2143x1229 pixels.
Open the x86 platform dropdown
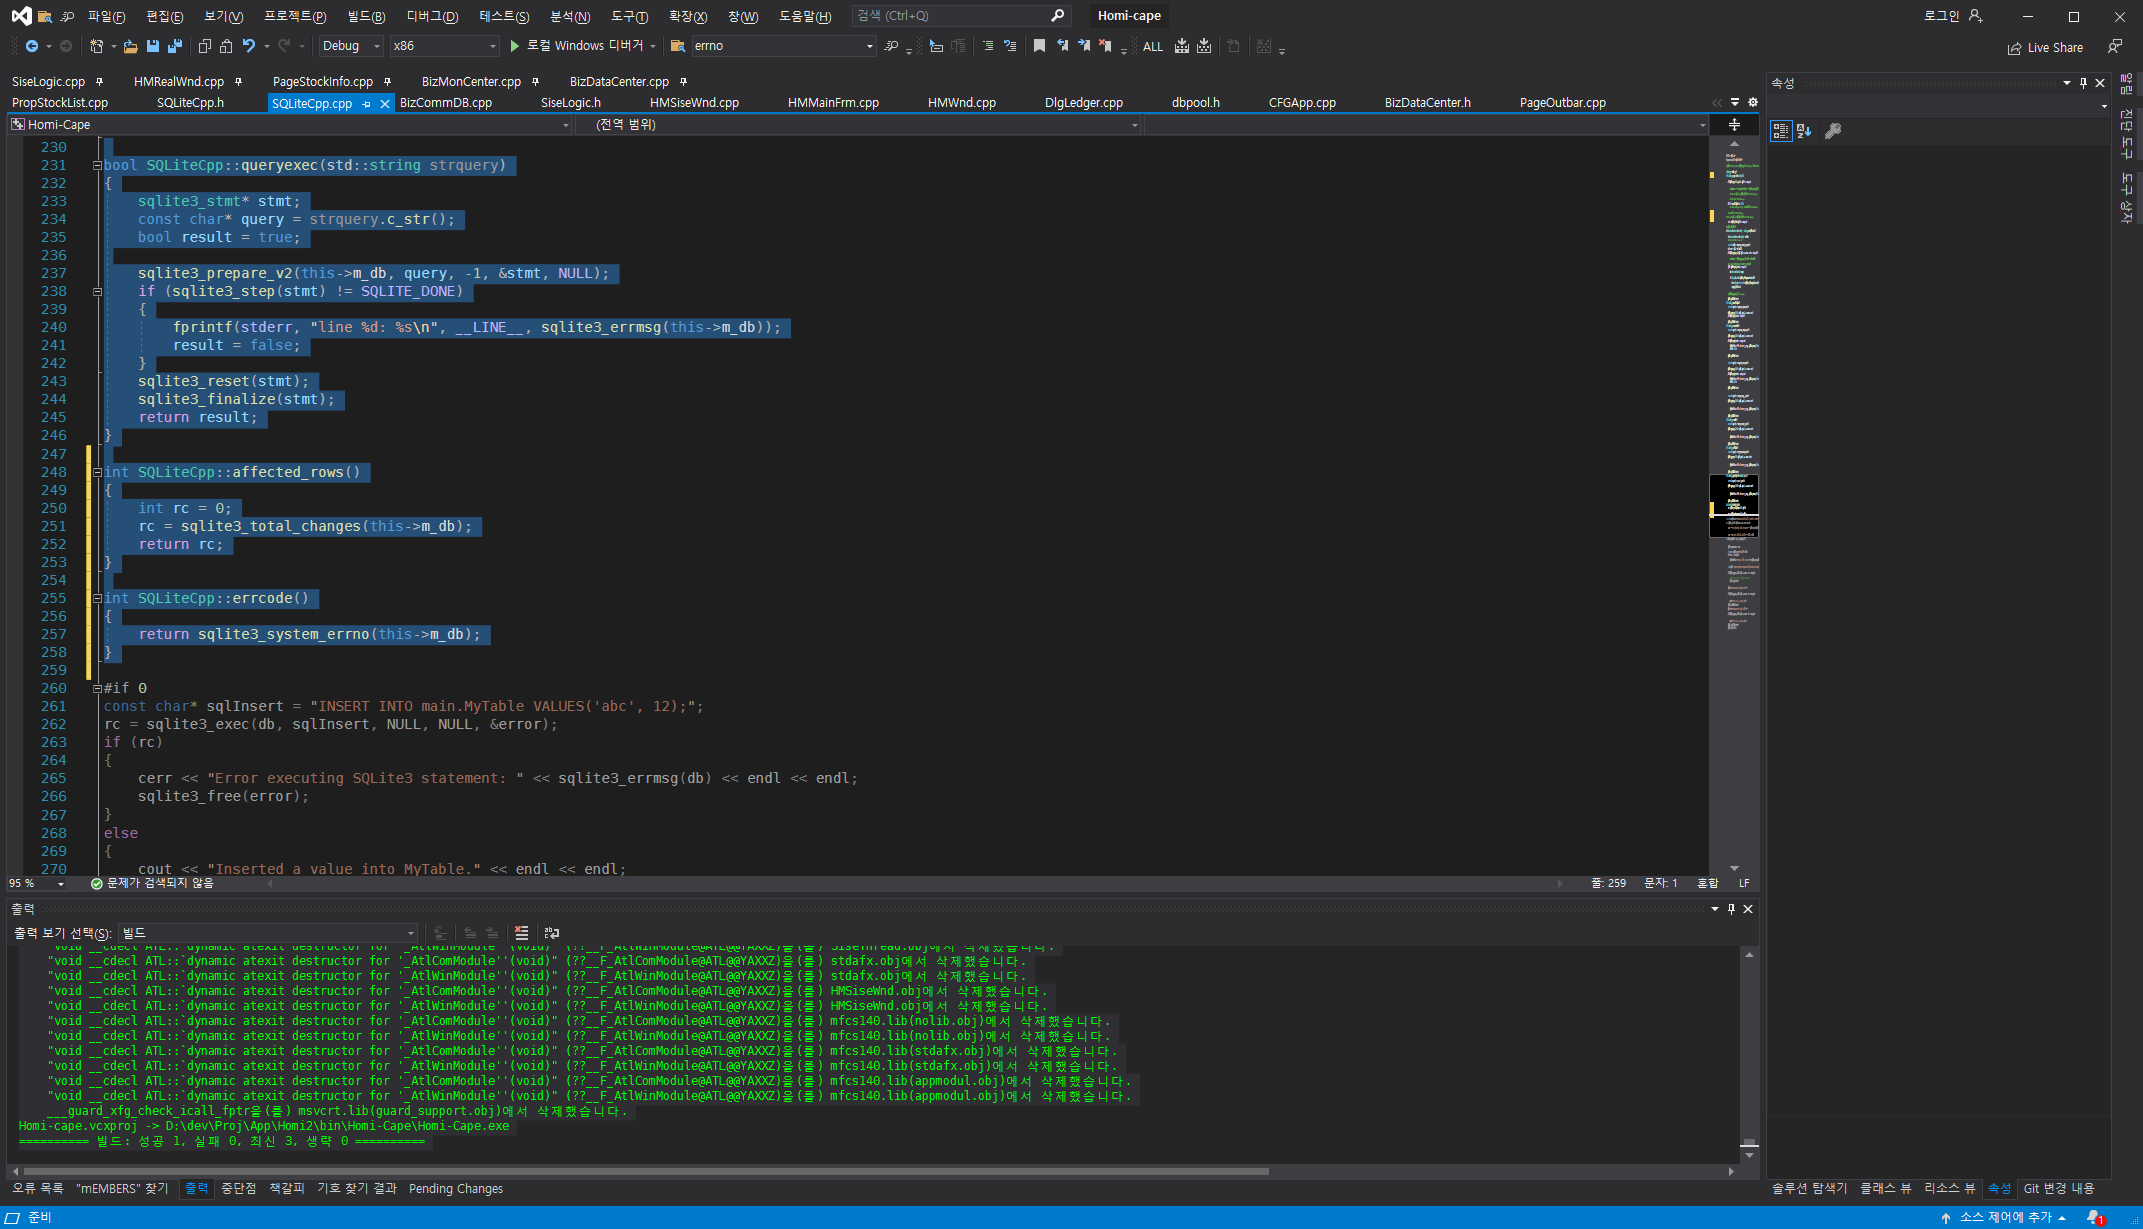coord(492,46)
